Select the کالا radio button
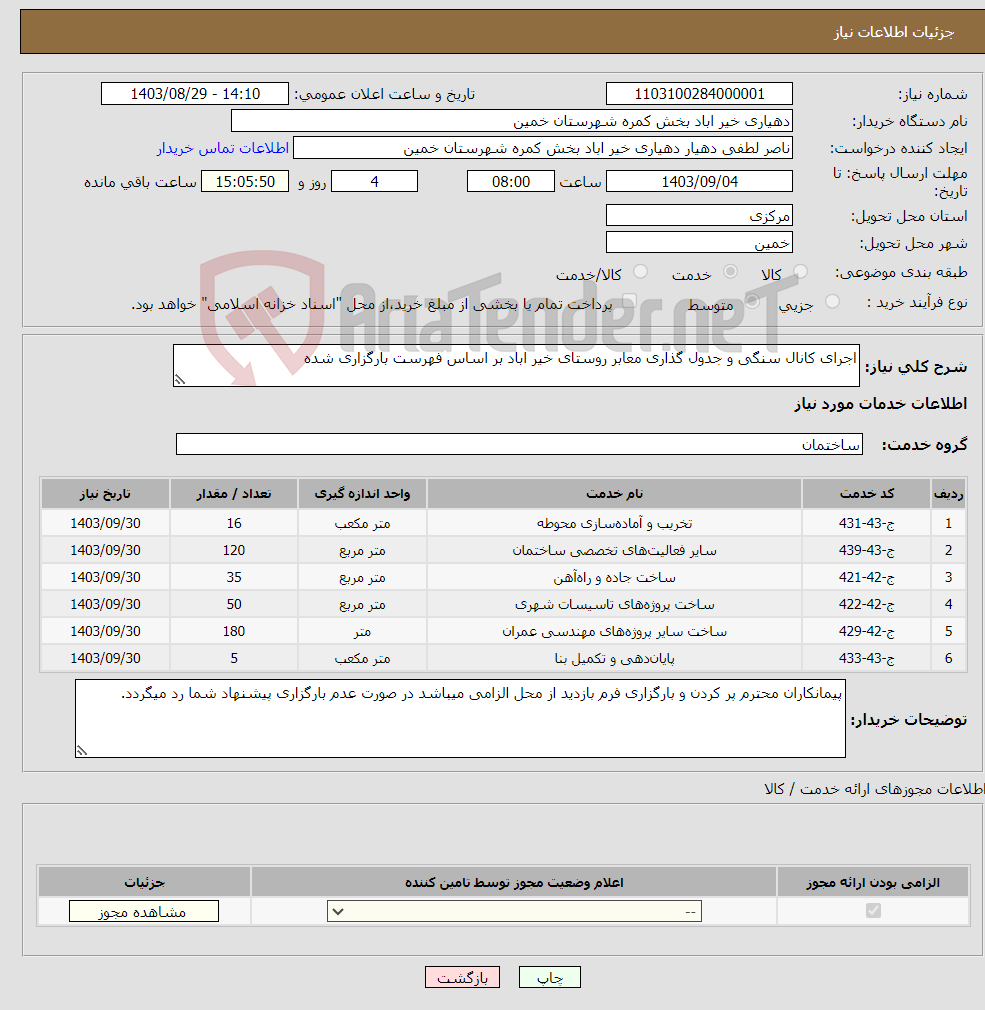Screen dimensions: 985x1010 pos(800,271)
